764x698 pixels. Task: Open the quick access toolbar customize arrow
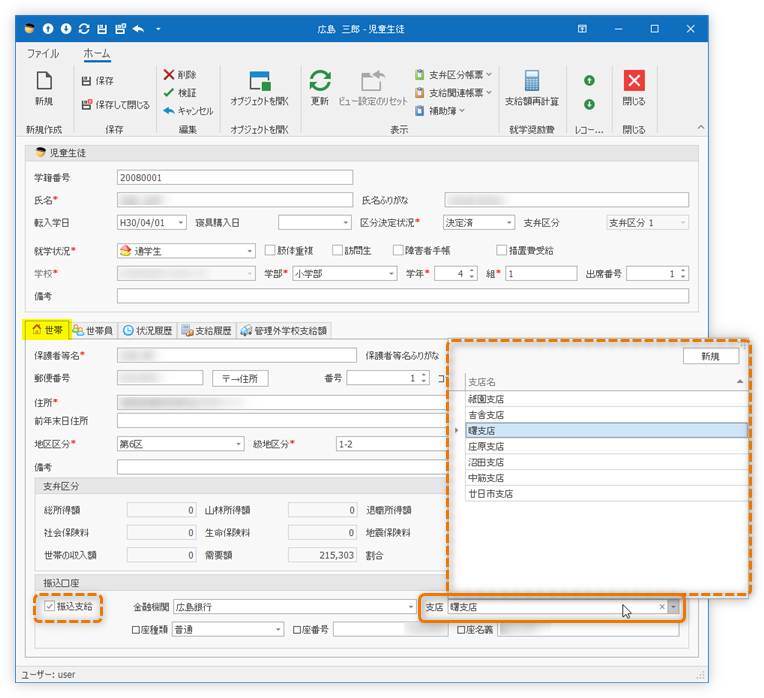pyautogui.click(x=158, y=29)
